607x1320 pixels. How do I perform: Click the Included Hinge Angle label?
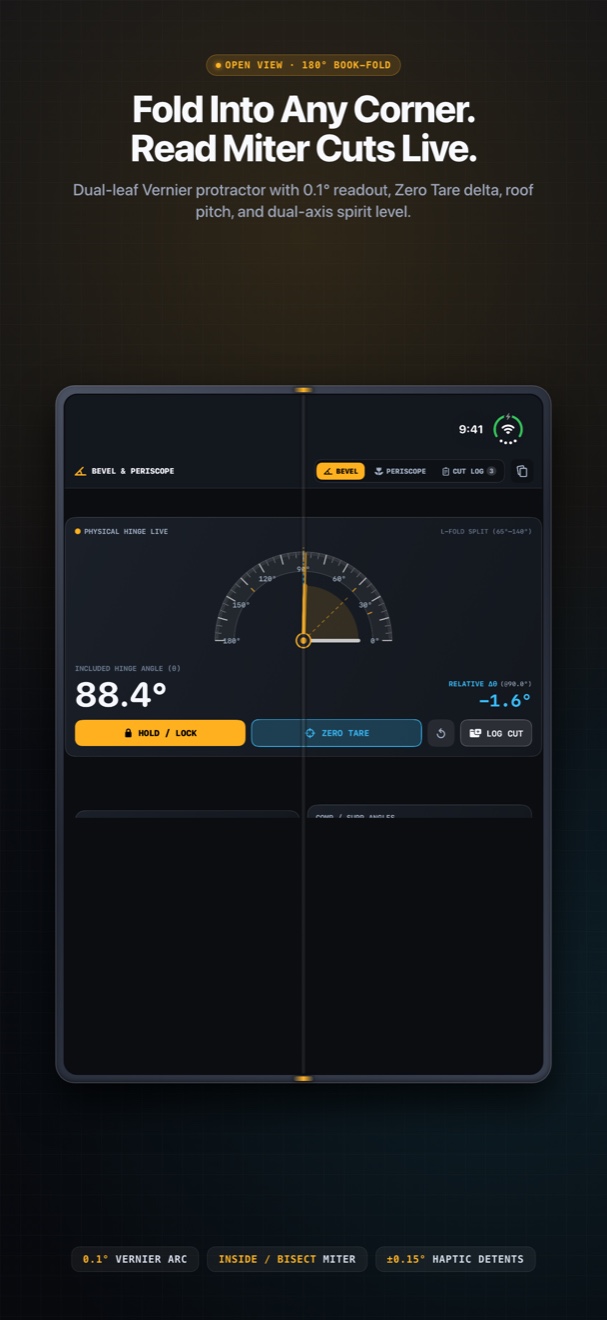128,668
